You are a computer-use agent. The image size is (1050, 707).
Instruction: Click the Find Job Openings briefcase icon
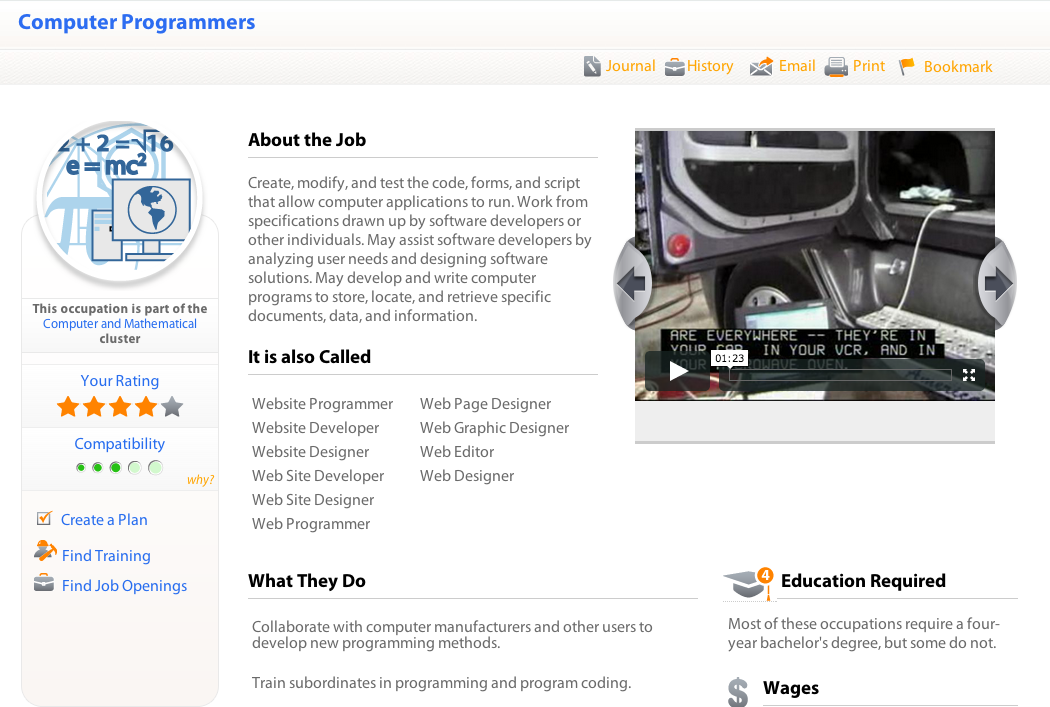[44, 583]
